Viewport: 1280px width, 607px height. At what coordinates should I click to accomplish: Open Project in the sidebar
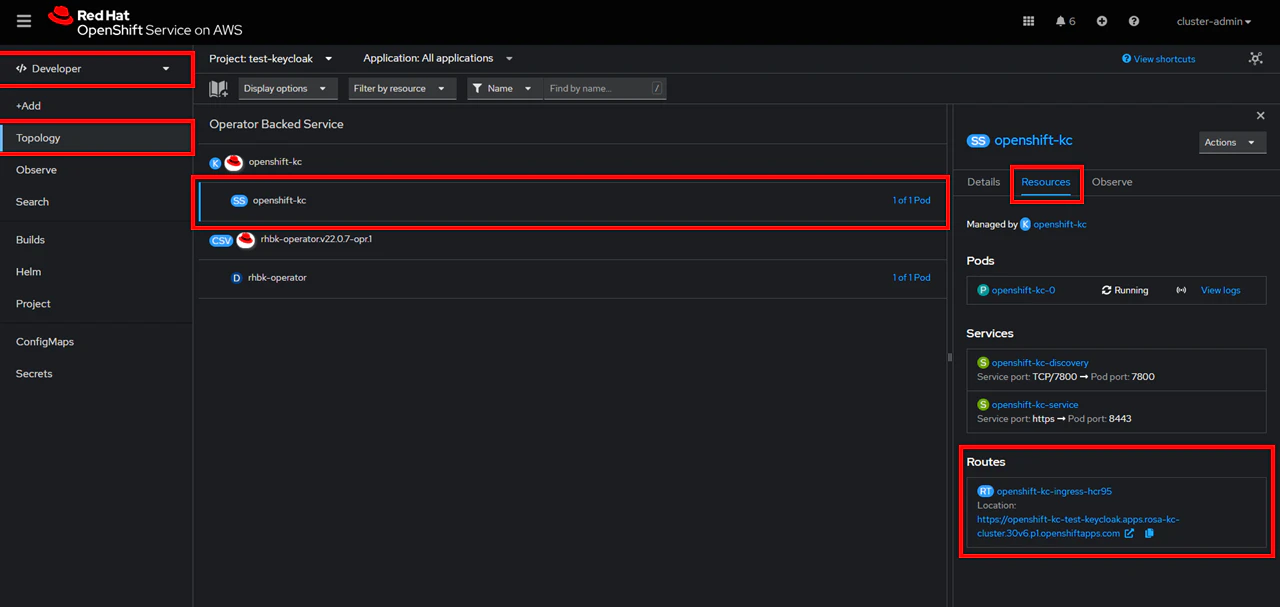tap(96, 304)
